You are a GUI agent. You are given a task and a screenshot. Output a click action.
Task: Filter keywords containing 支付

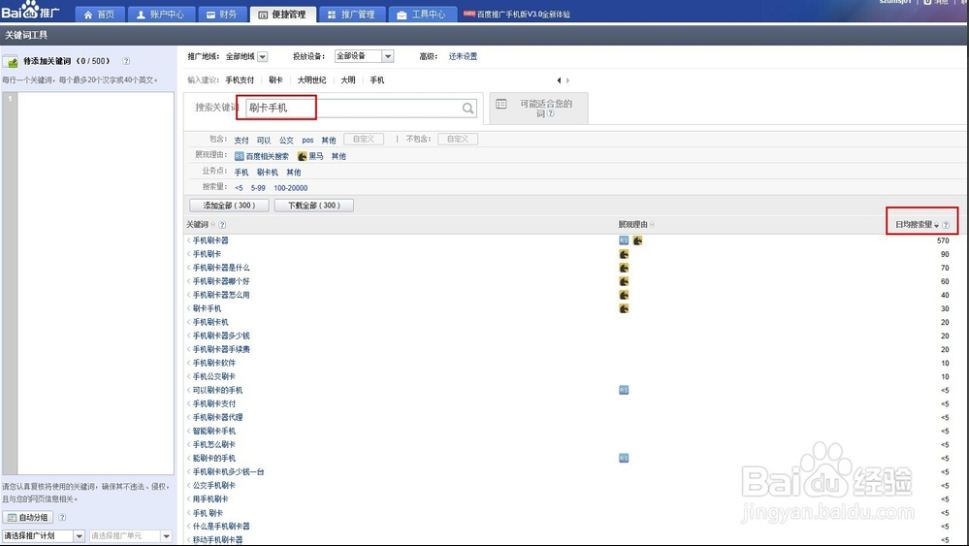point(242,140)
